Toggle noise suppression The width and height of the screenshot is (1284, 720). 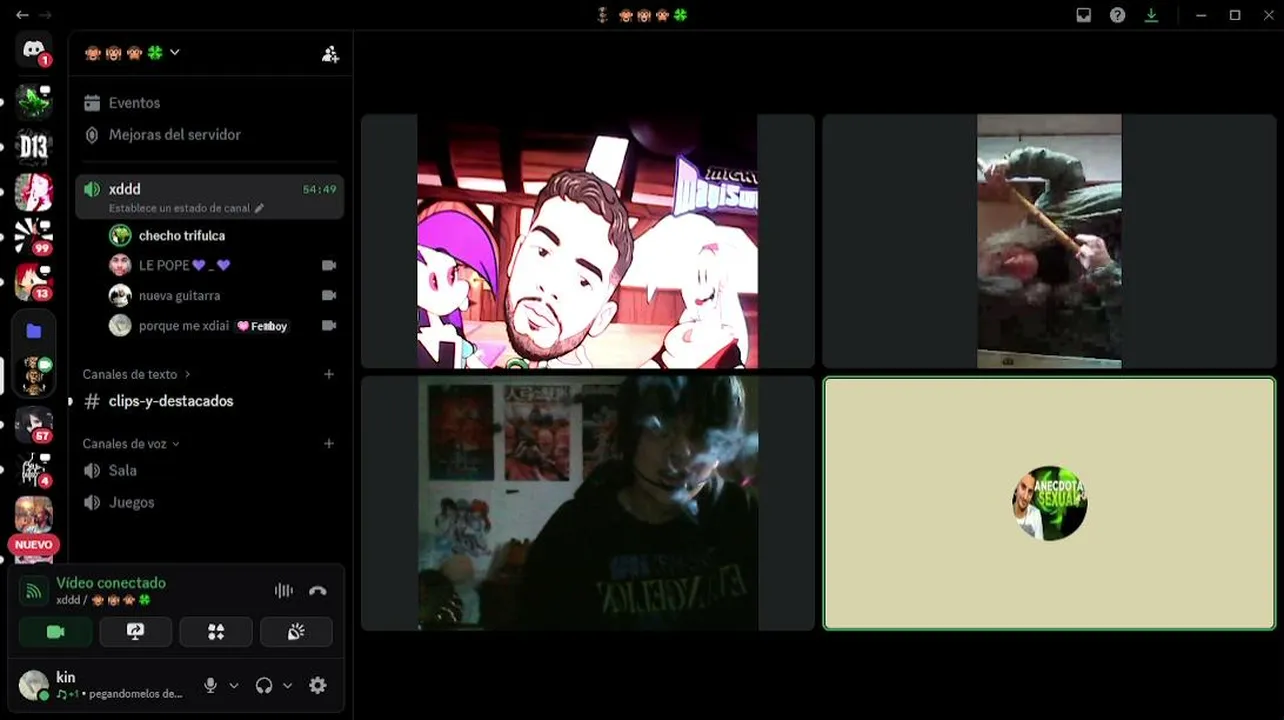click(284, 591)
